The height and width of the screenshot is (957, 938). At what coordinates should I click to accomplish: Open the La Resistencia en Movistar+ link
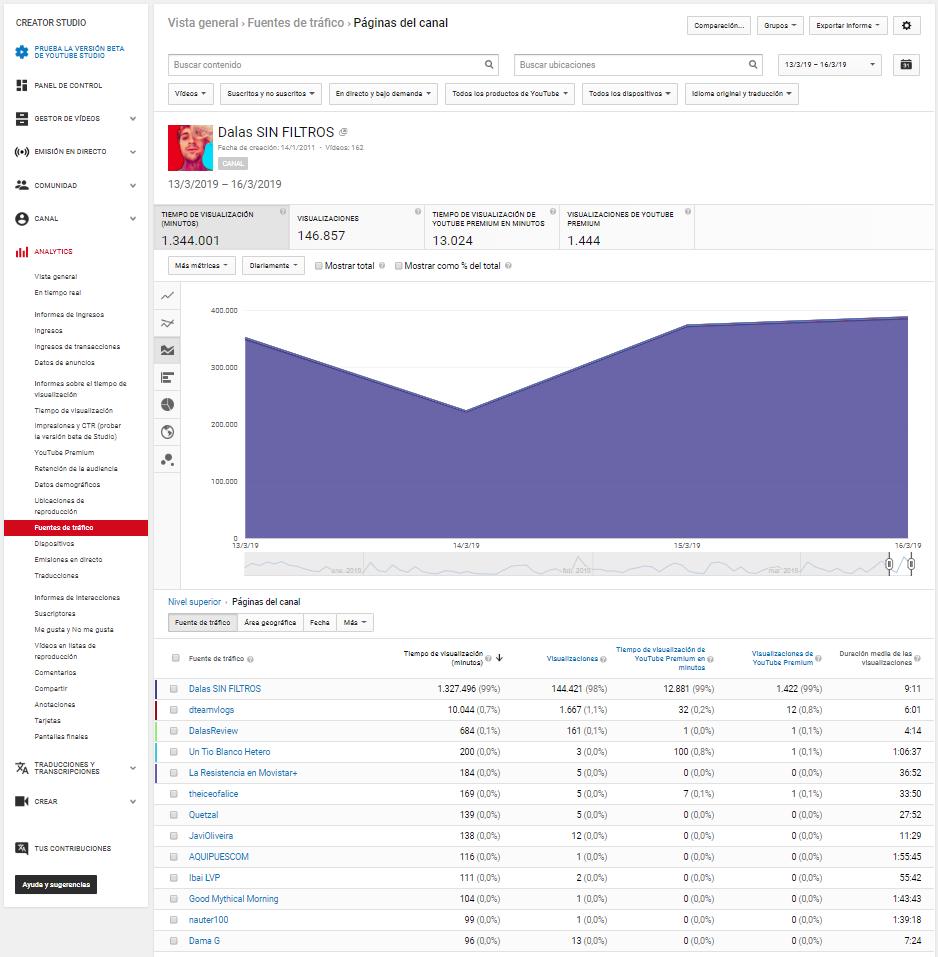(x=243, y=773)
